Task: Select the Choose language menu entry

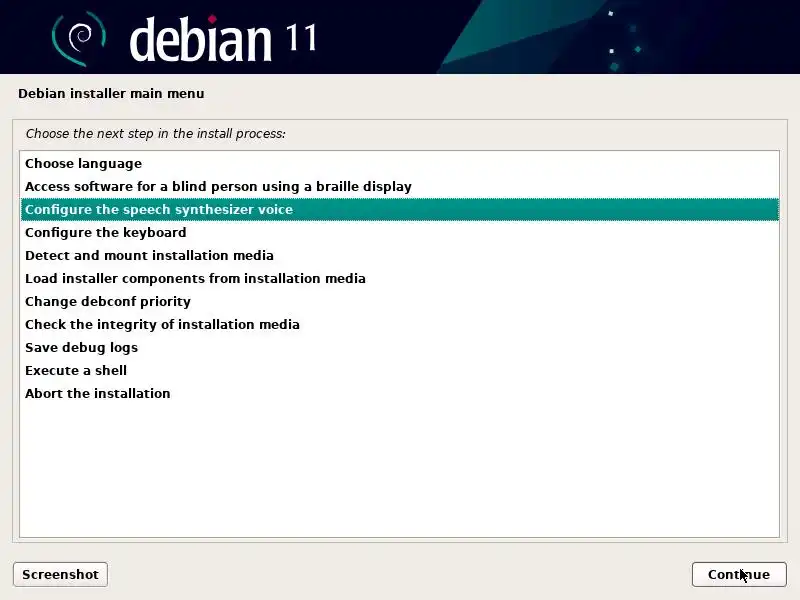Action: (400, 163)
